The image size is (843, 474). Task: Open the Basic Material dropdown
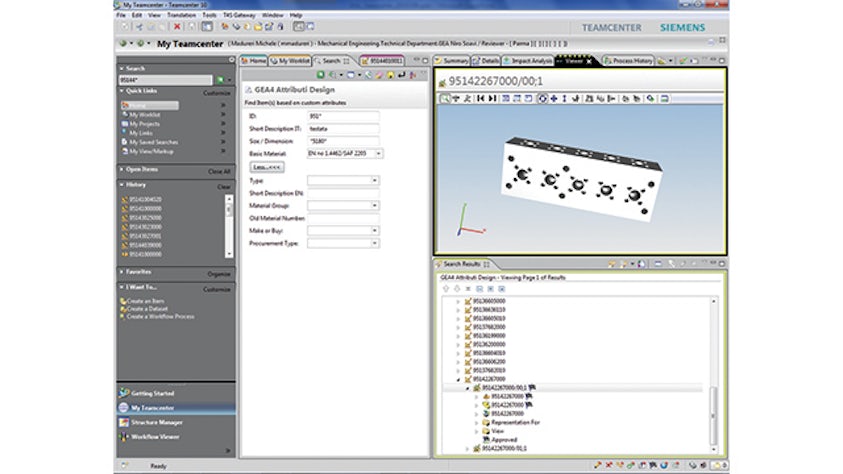[378, 154]
